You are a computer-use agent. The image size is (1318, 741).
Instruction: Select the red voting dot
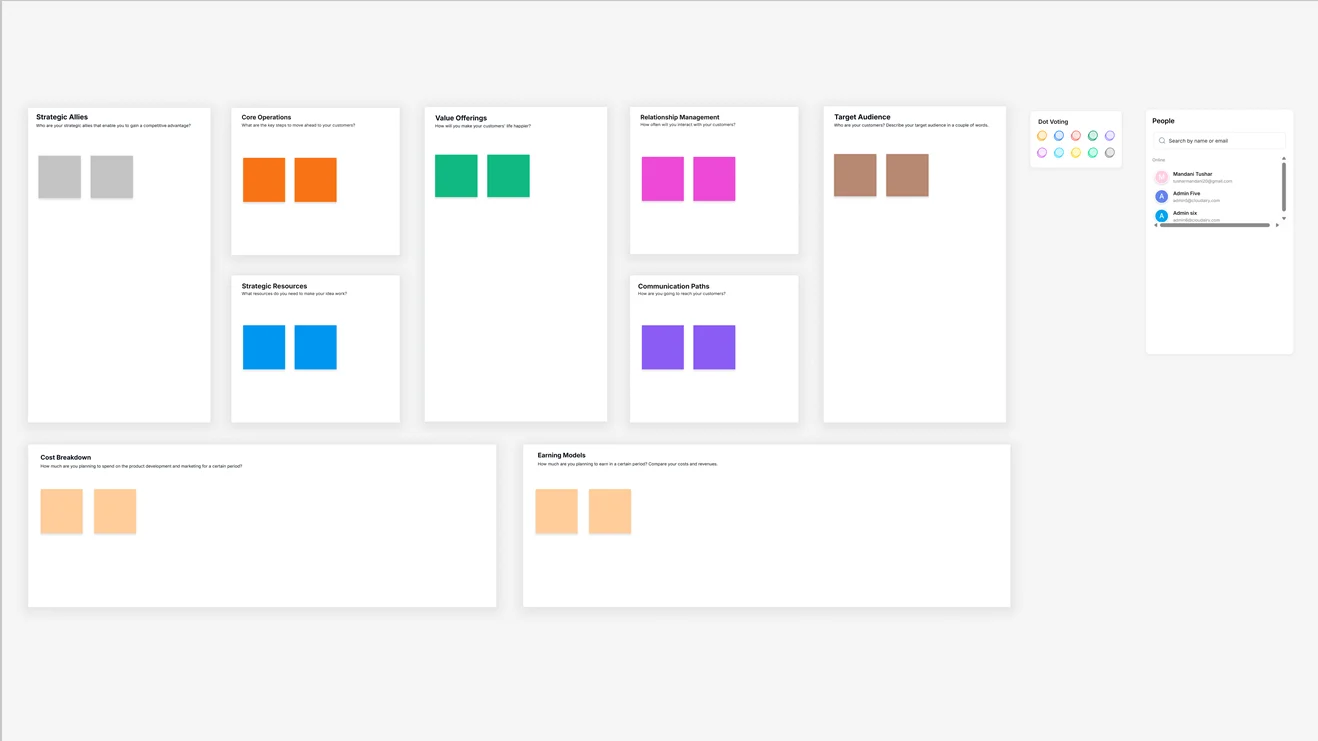point(1076,135)
